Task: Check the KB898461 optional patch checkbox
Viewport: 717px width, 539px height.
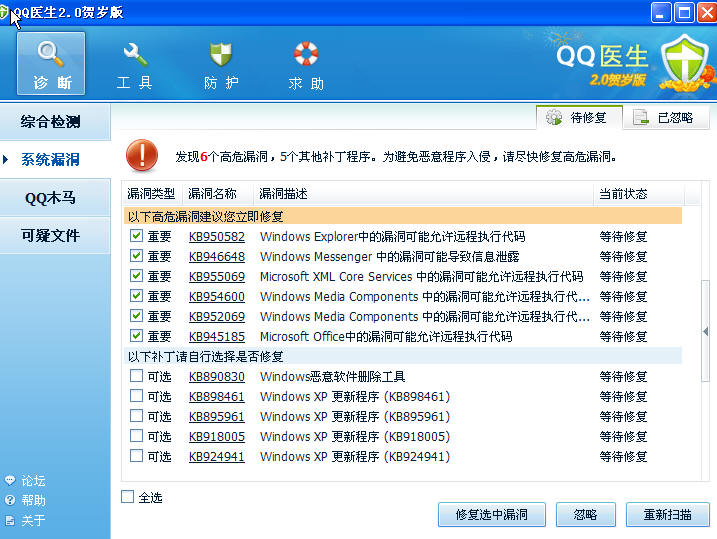Action: 136,396
